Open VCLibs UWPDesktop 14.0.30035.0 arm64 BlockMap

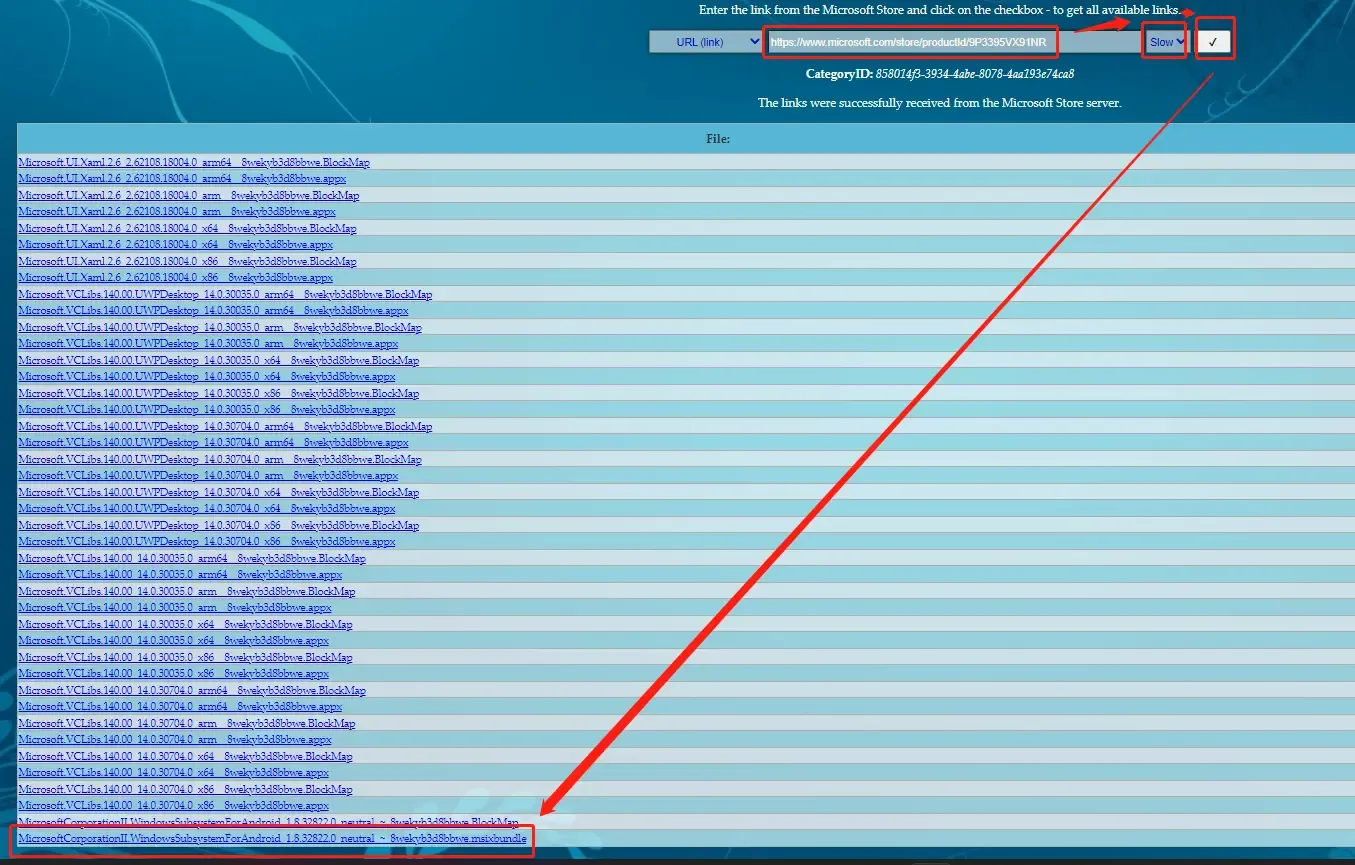(225, 294)
